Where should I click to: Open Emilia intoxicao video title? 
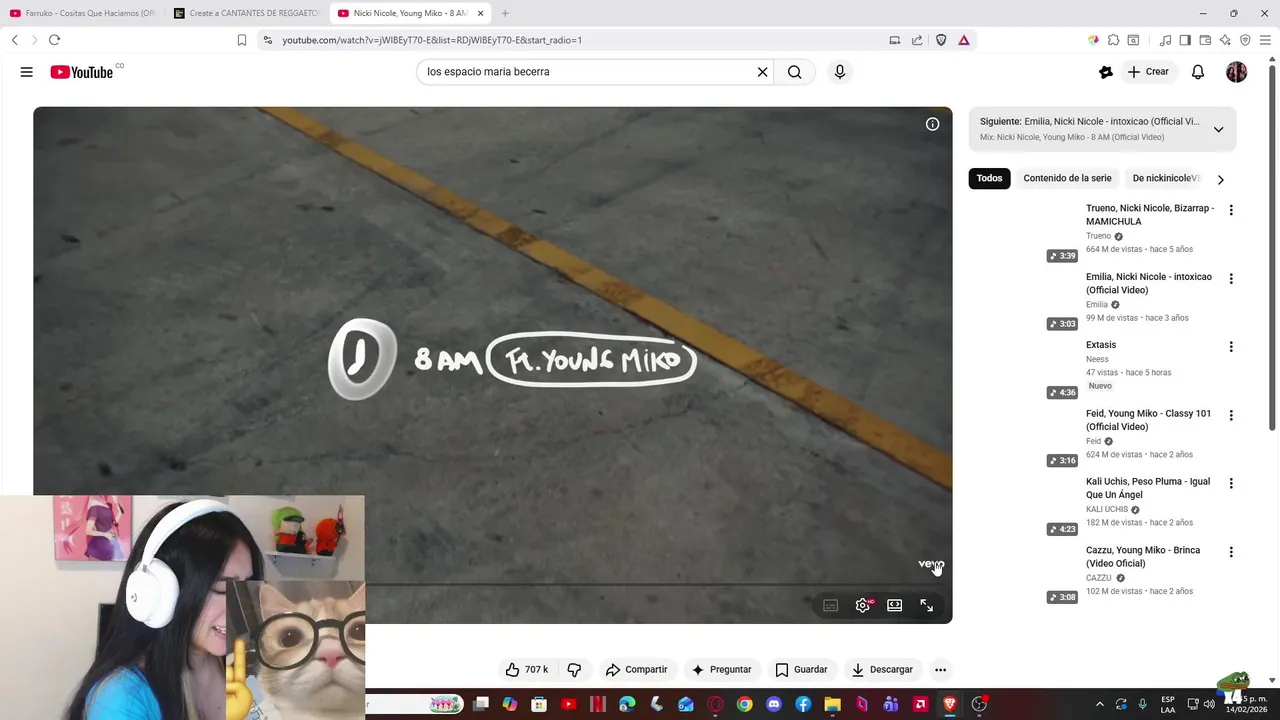(1149, 283)
